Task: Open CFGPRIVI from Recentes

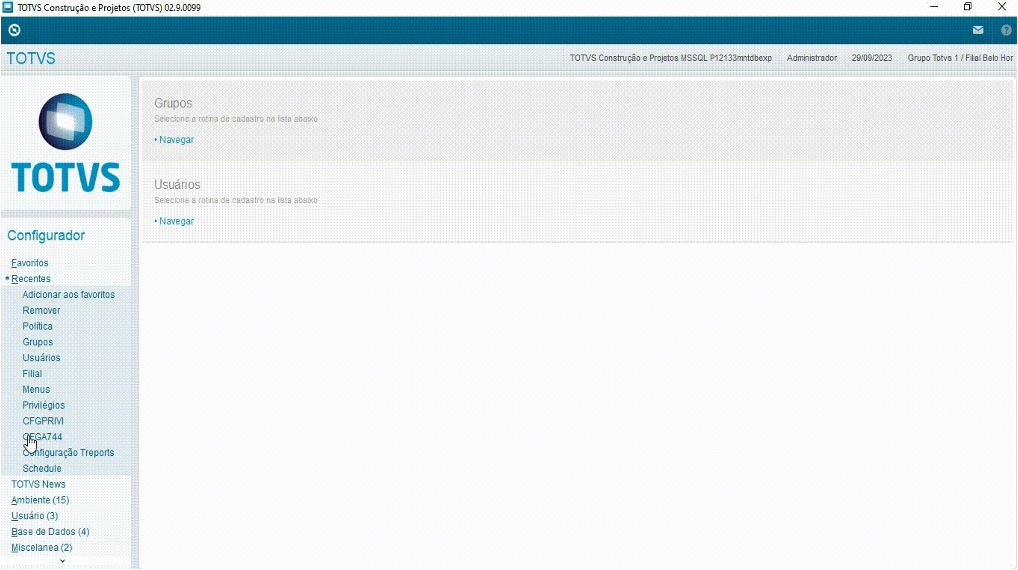Action: (43, 421)
